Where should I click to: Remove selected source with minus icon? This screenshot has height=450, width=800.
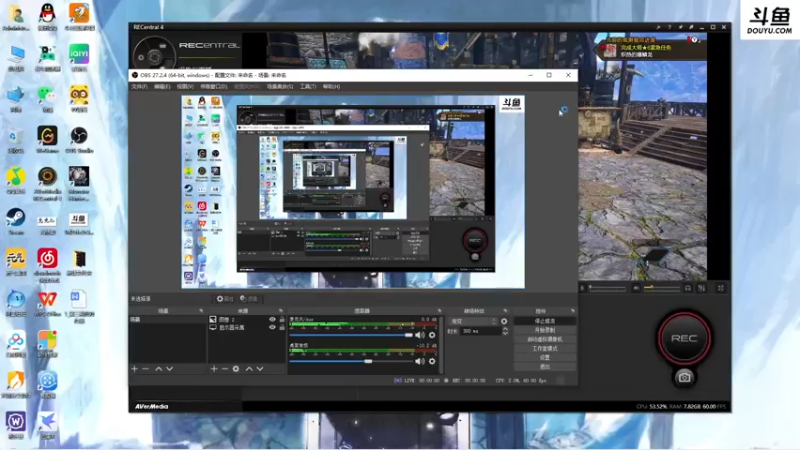pyautogui.click(x=224, y=368)
